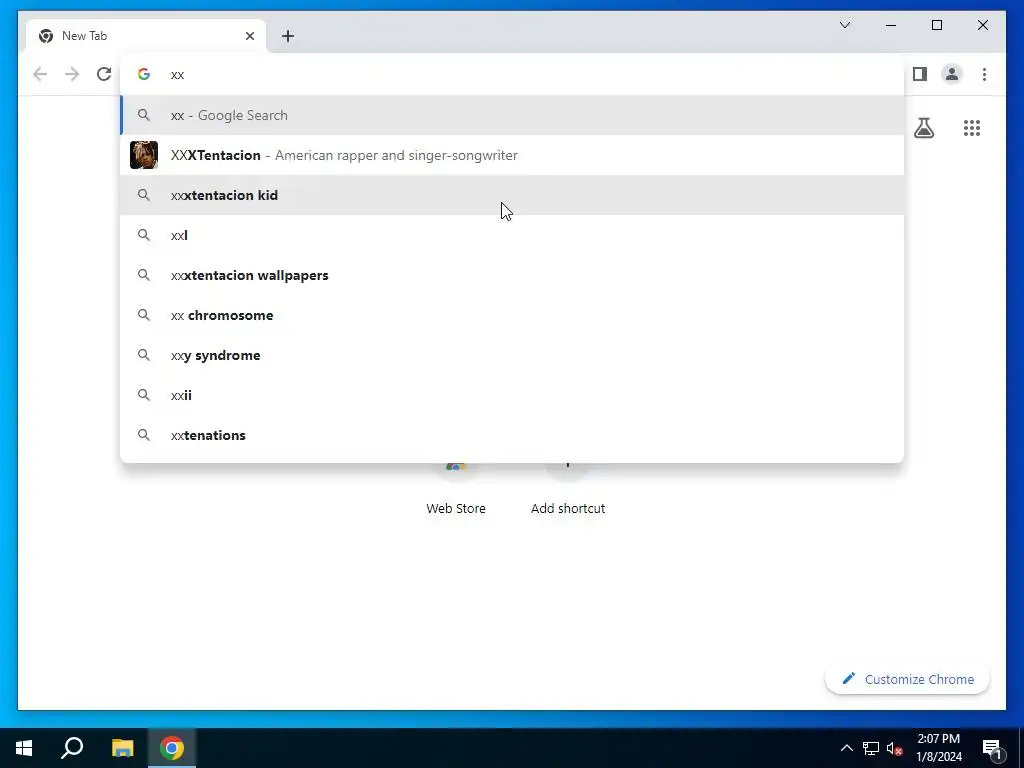The height and width of the screenshot is (768, 1024).
Task: Select 'xxxtentacion wallpapers' suggestion
Action: tap(512, 275)
